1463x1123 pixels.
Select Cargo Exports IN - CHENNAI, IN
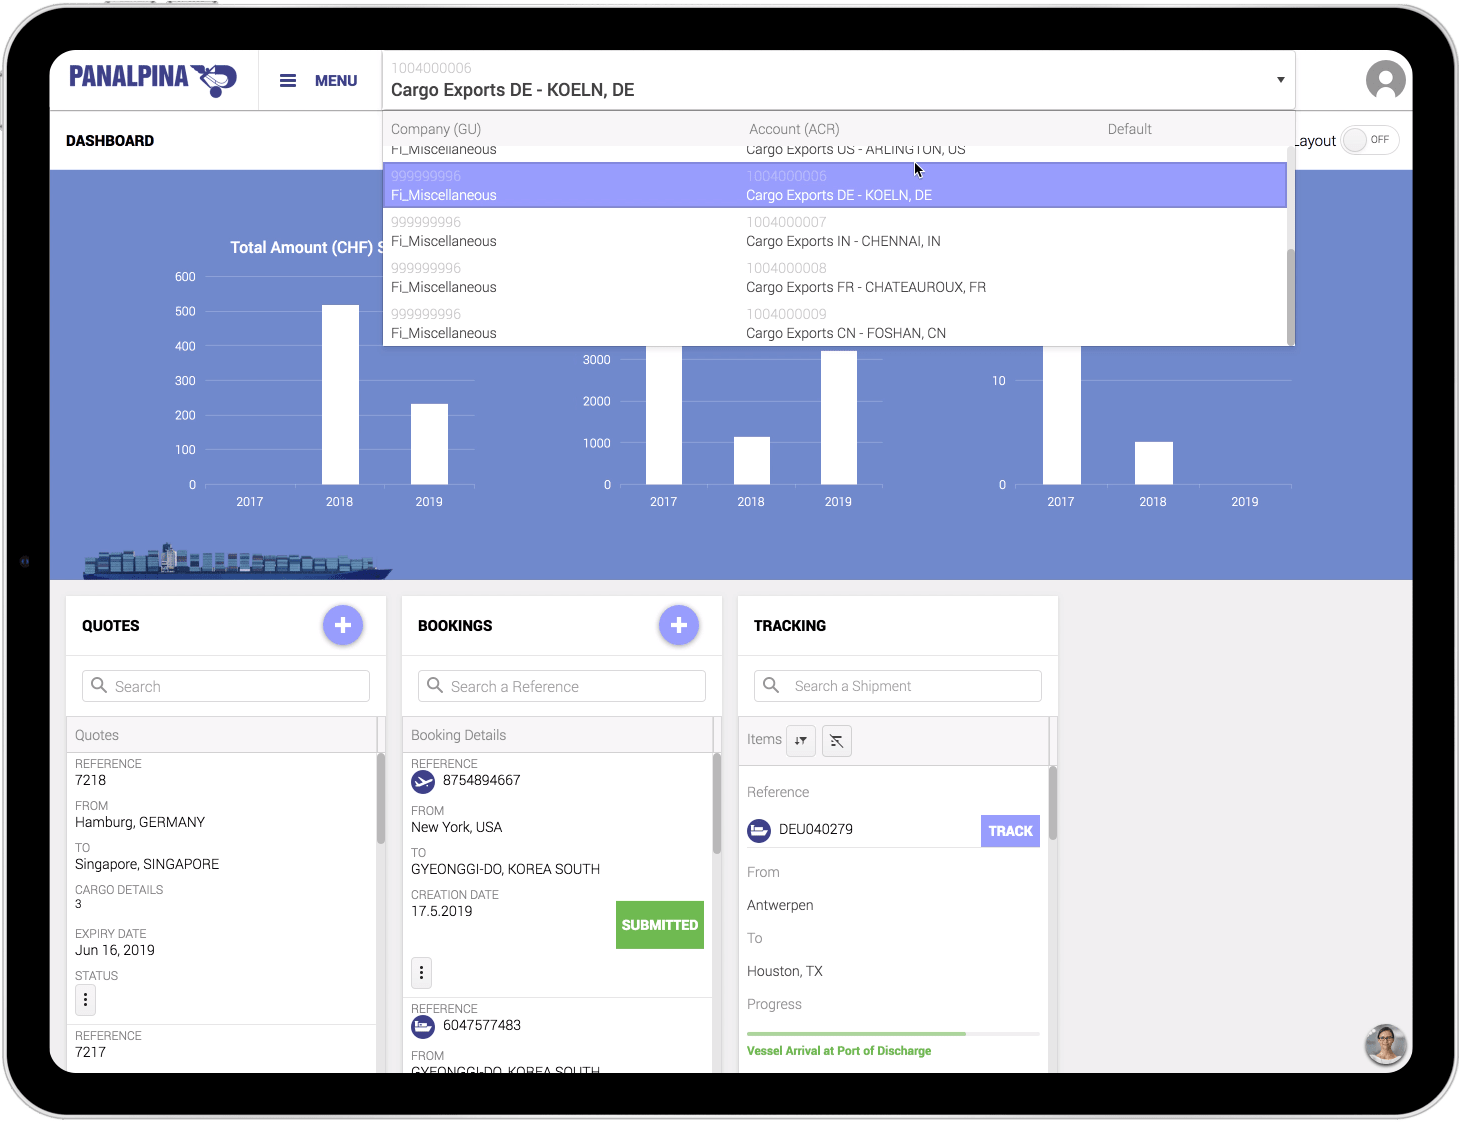tap(834, 231)
